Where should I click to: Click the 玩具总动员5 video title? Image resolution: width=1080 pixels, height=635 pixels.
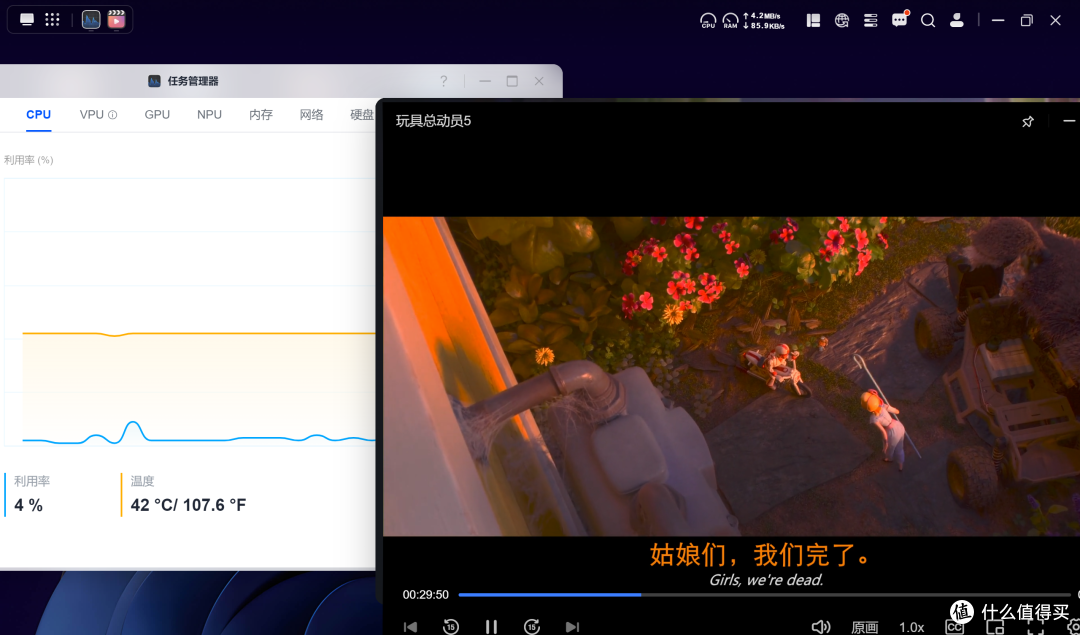[433, 121]
